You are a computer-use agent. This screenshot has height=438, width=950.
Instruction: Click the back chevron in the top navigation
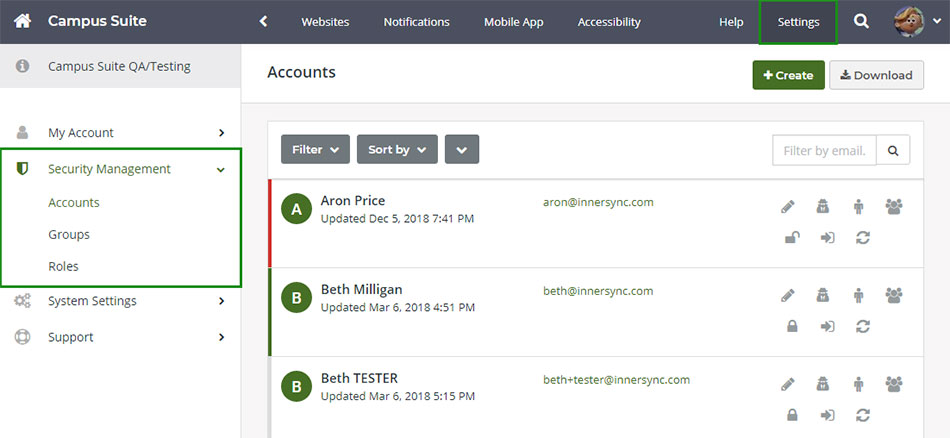(263, 22)
